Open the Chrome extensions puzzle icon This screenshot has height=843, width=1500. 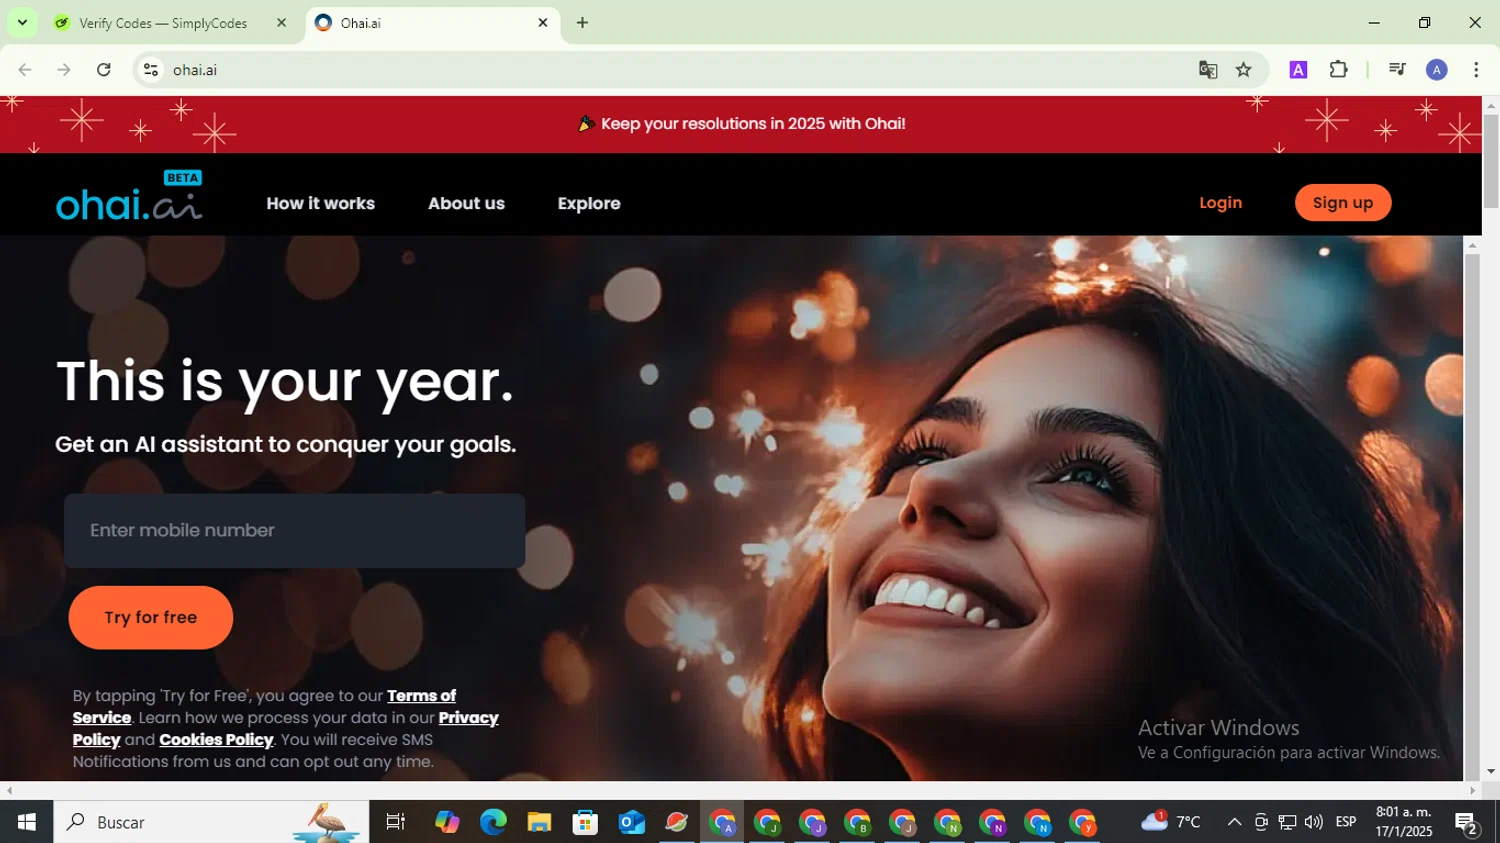click(1339, 70)
